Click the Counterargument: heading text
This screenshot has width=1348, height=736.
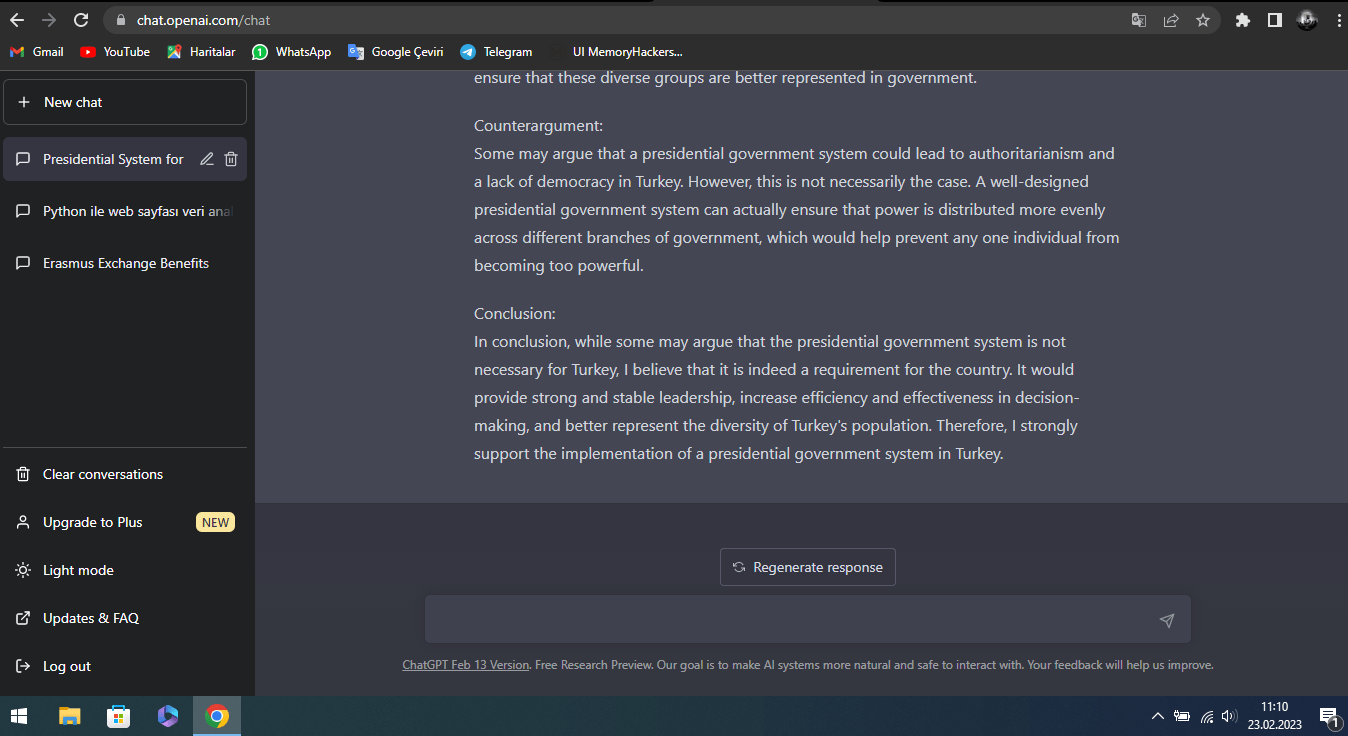(538, 126)
